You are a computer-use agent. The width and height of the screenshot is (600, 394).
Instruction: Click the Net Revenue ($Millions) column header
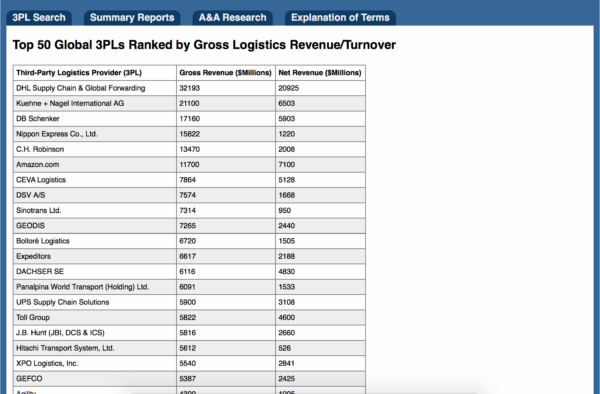[320, 73]
